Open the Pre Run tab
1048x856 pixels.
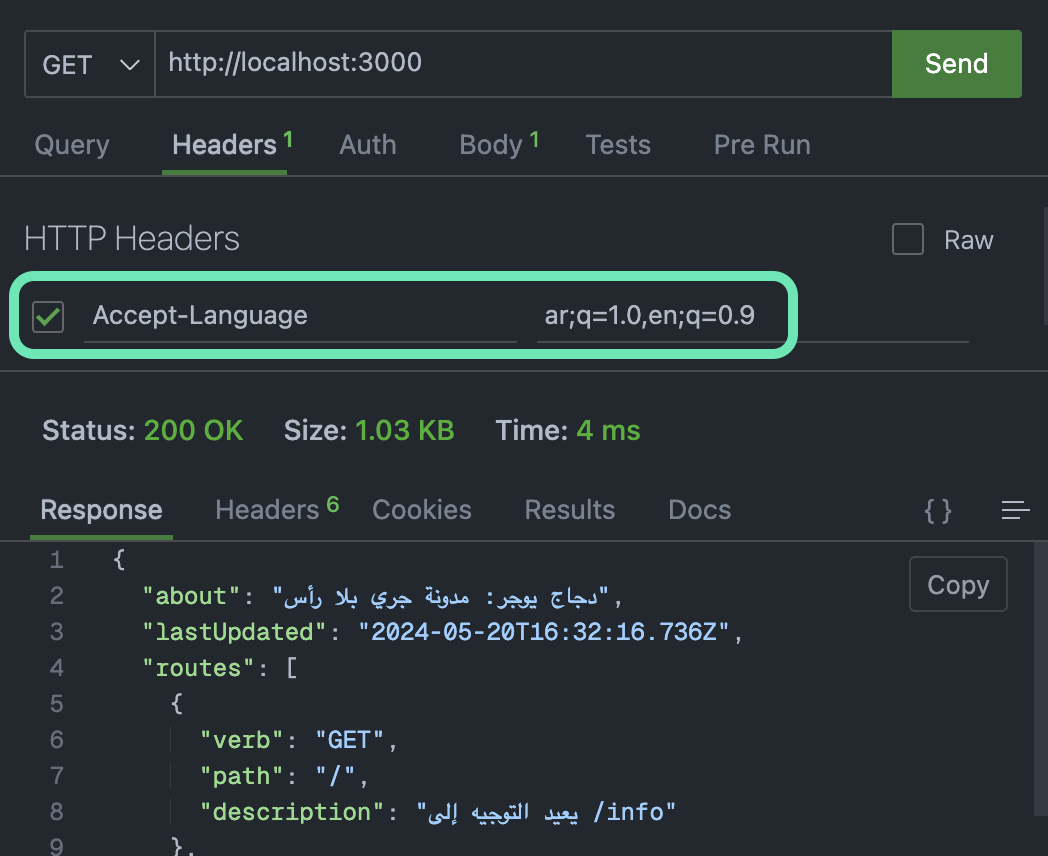(761, 145)
